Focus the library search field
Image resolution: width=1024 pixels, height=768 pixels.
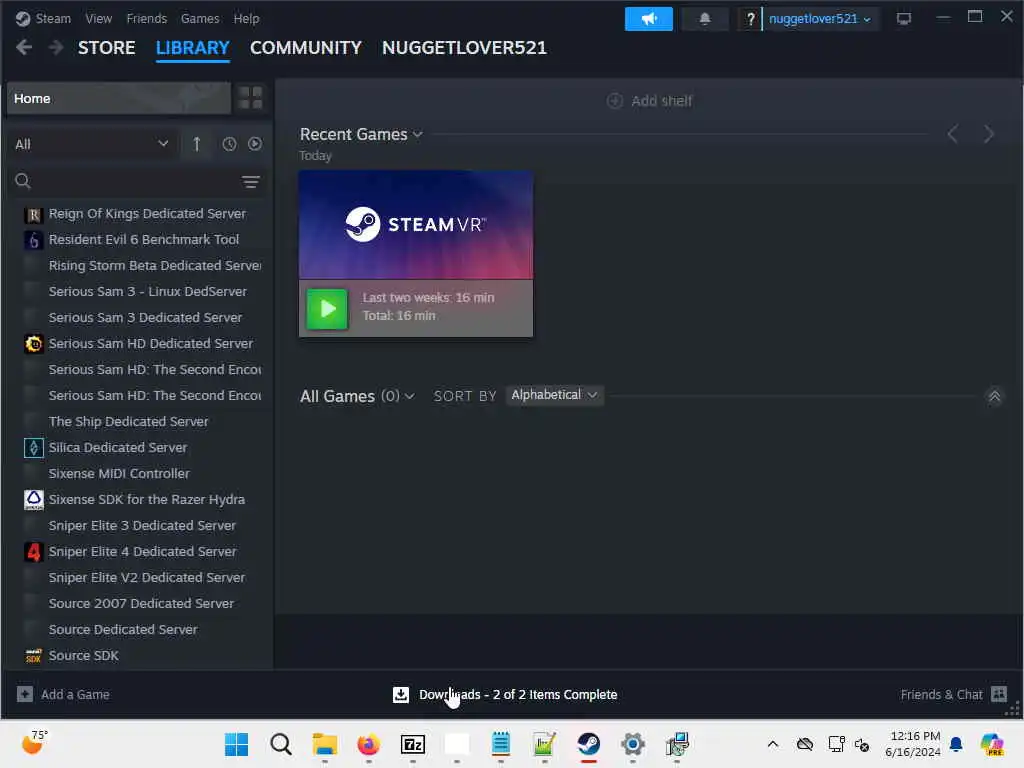(134, 181)
